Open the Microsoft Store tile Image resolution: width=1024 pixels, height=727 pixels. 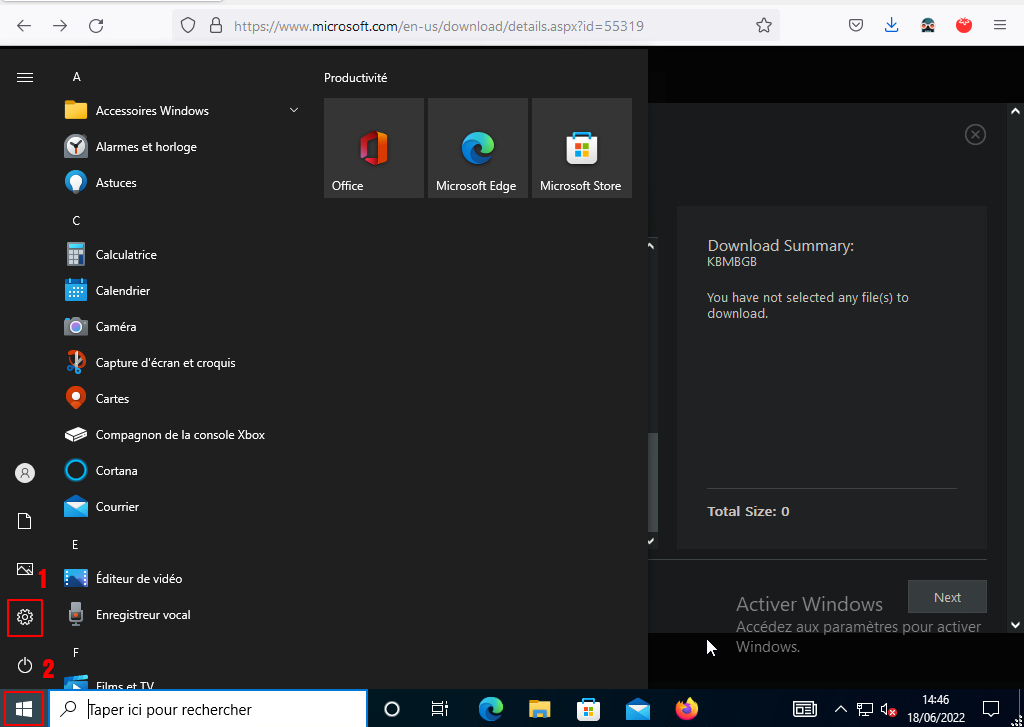coord(581,148)
